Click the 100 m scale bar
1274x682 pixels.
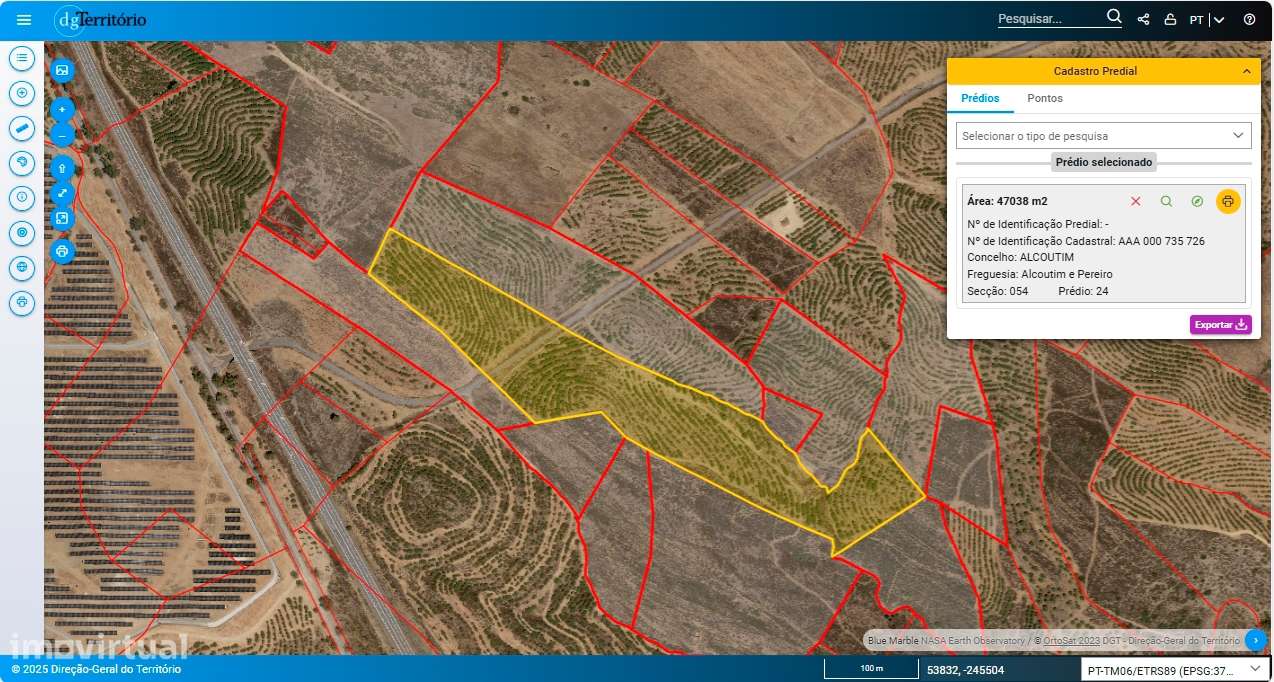coord(871,669)
